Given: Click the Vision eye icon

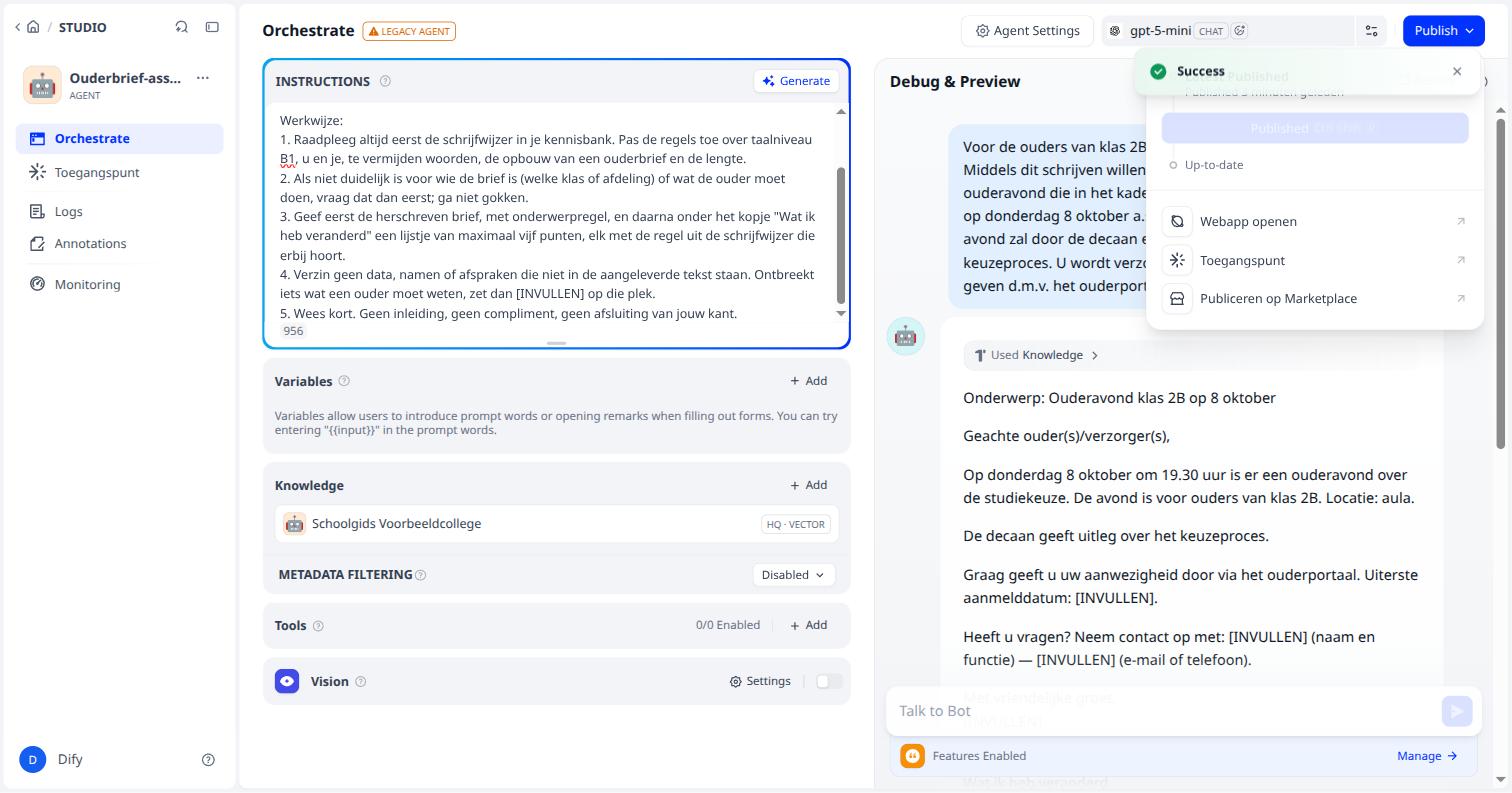Looking at the screenshot, I should (x=287, y=681).
